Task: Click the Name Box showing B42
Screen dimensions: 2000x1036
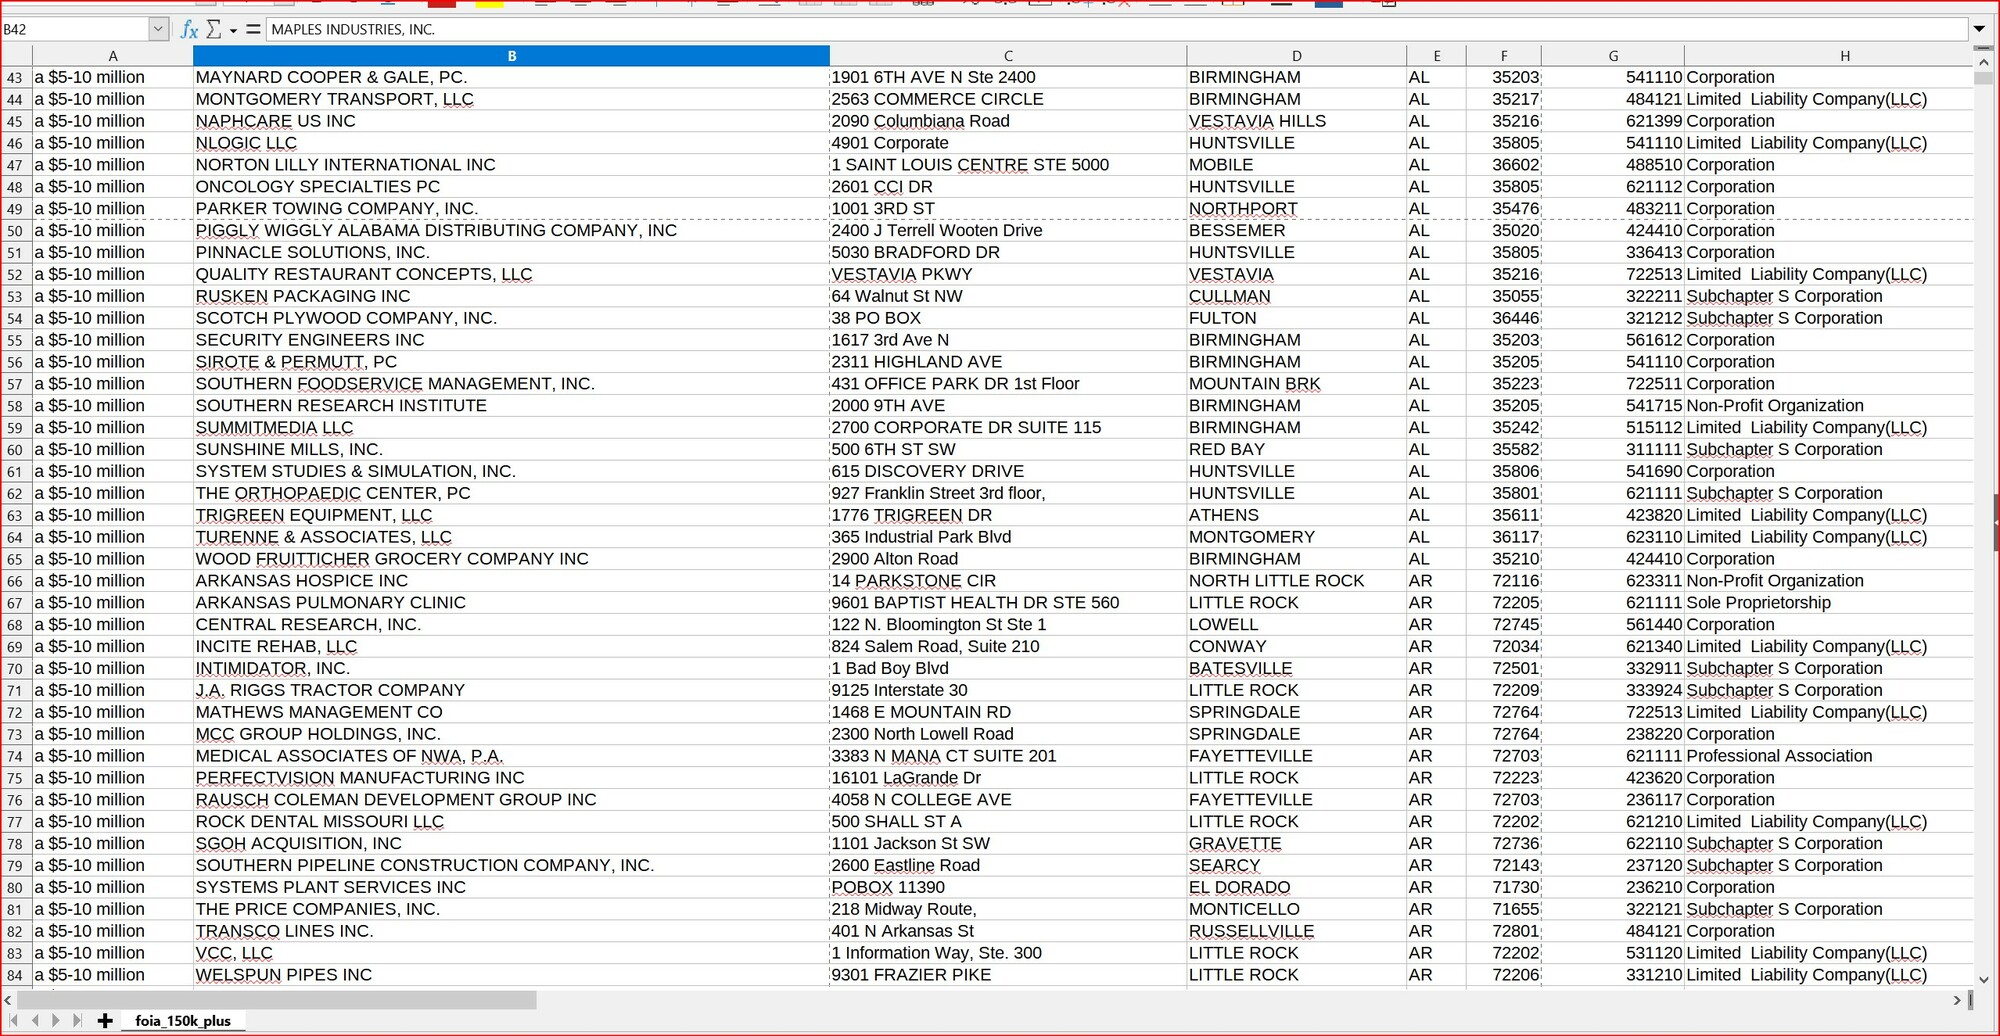Action: [75, 30]
